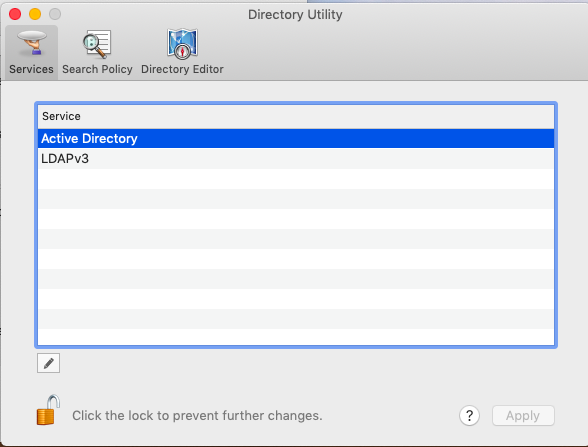
Task: Click the Directory Utility window title
Action: [295, 15]
